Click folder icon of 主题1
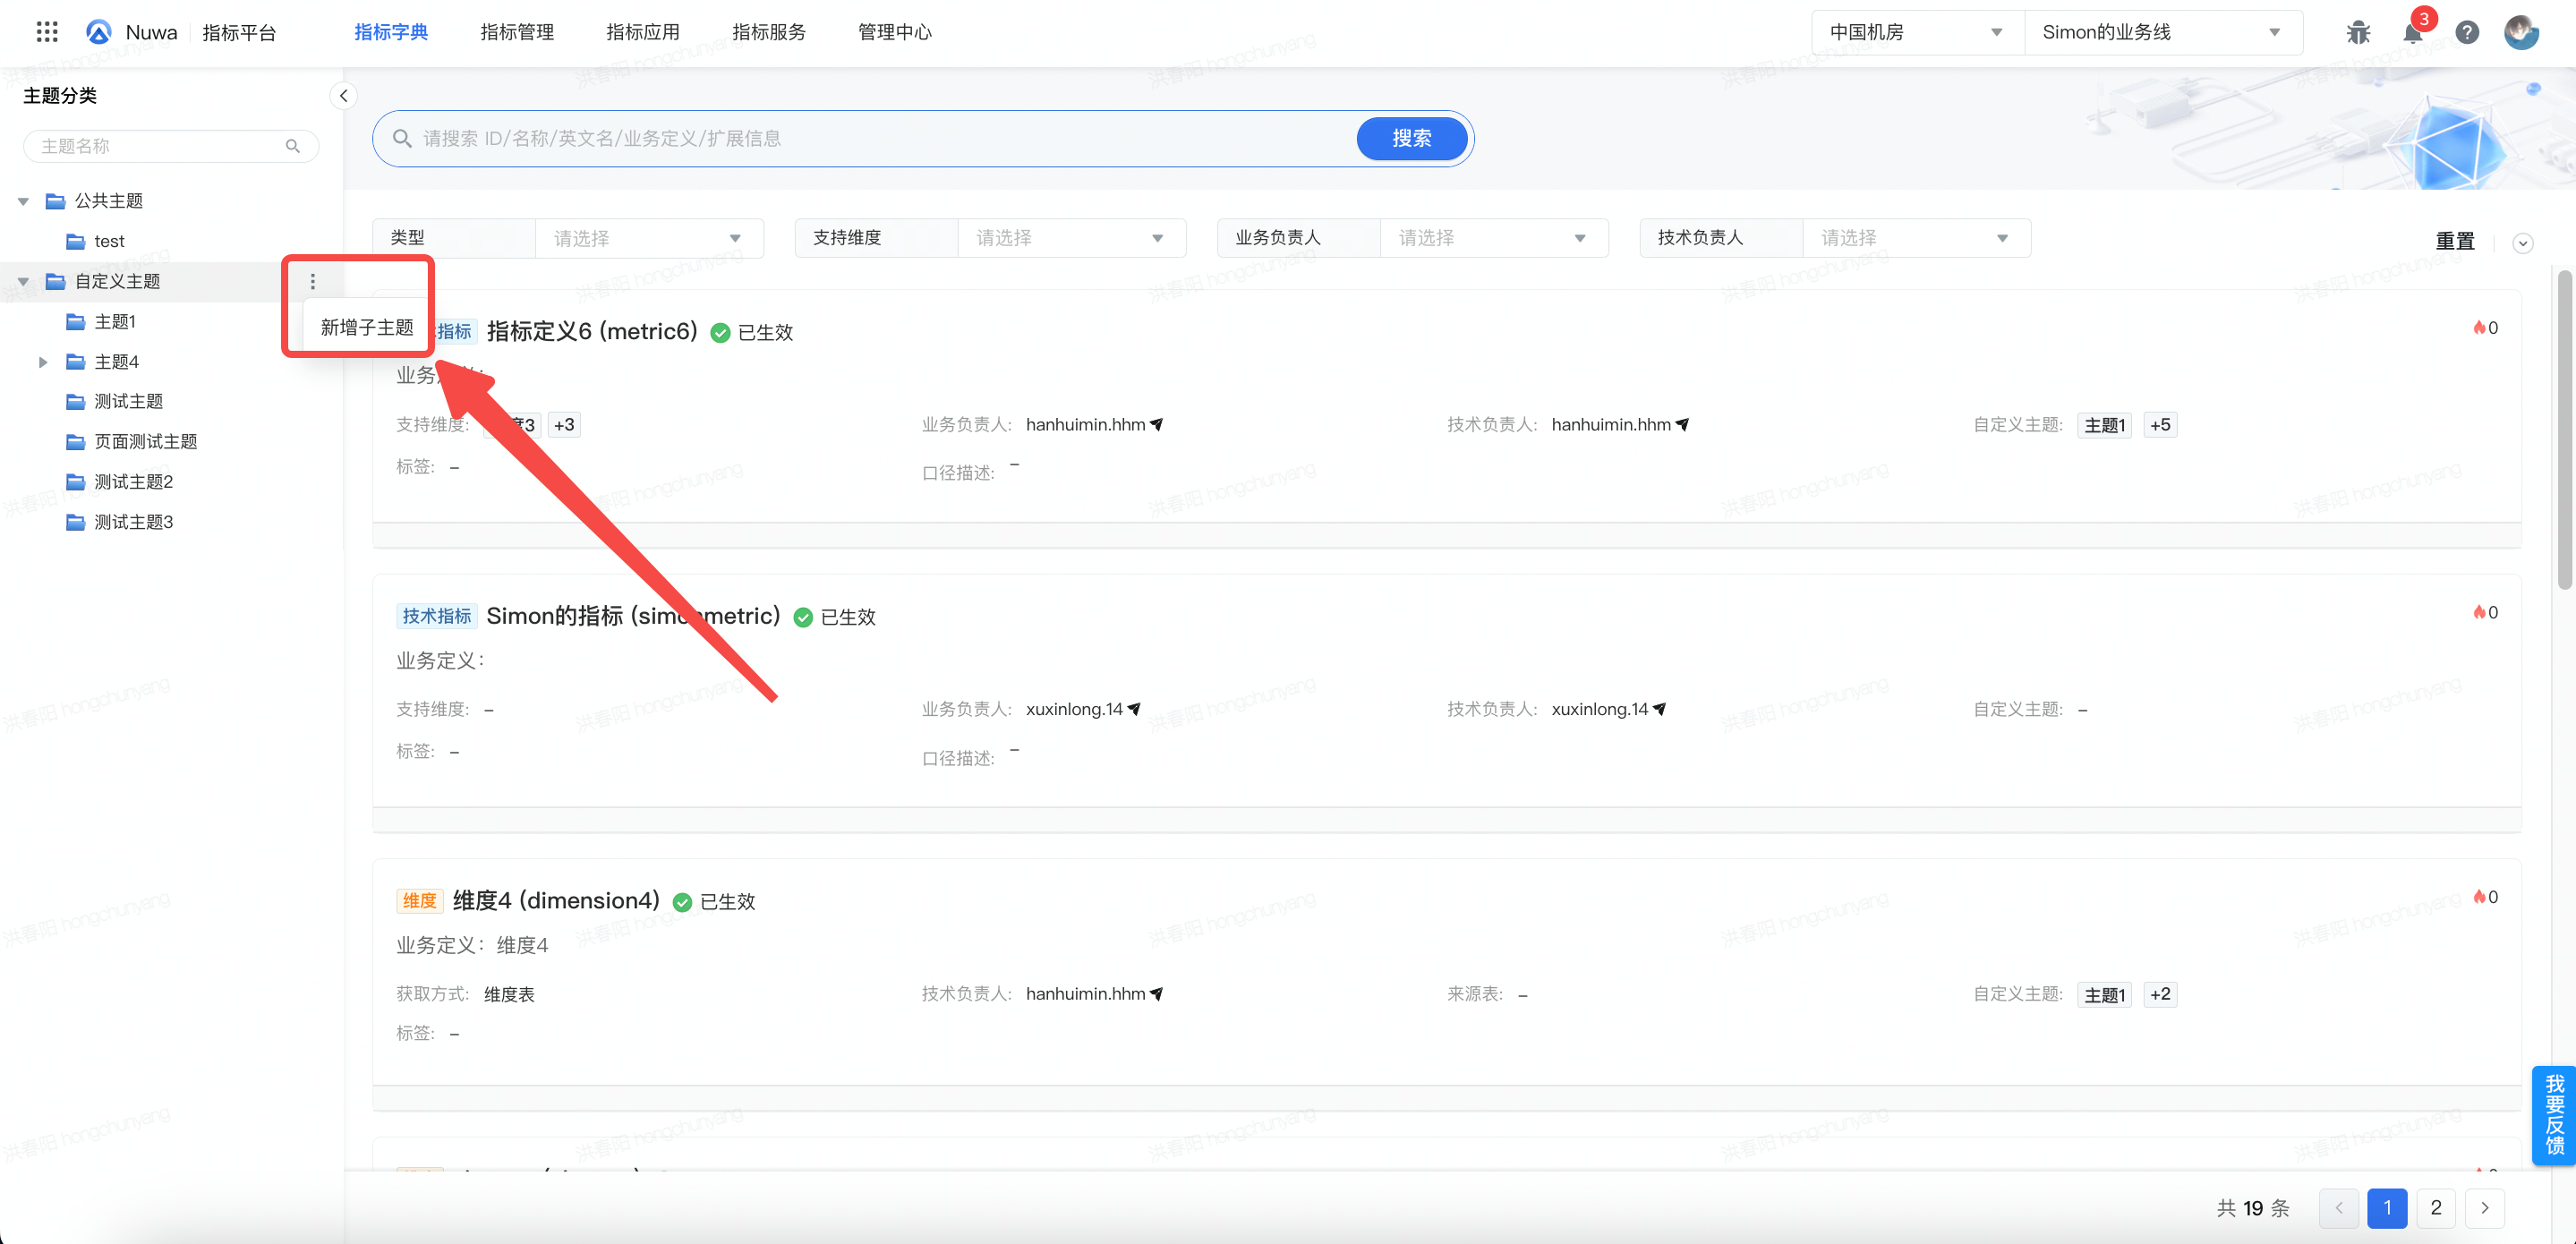The image size is (2576, 1244). click(75, 321)
